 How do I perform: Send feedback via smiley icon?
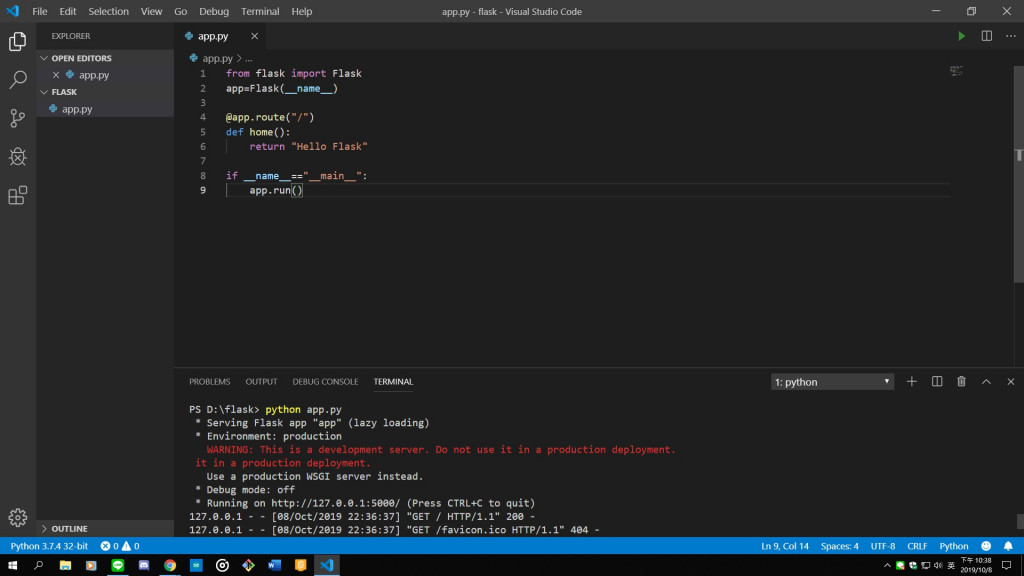pyautogui.click(x=986, y=546)
